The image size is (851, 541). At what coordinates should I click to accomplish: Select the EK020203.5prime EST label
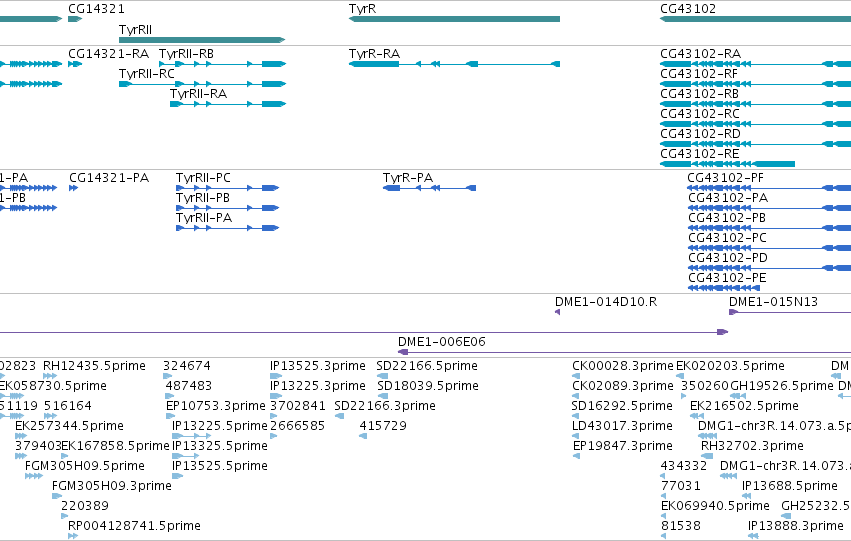point(730,366)
